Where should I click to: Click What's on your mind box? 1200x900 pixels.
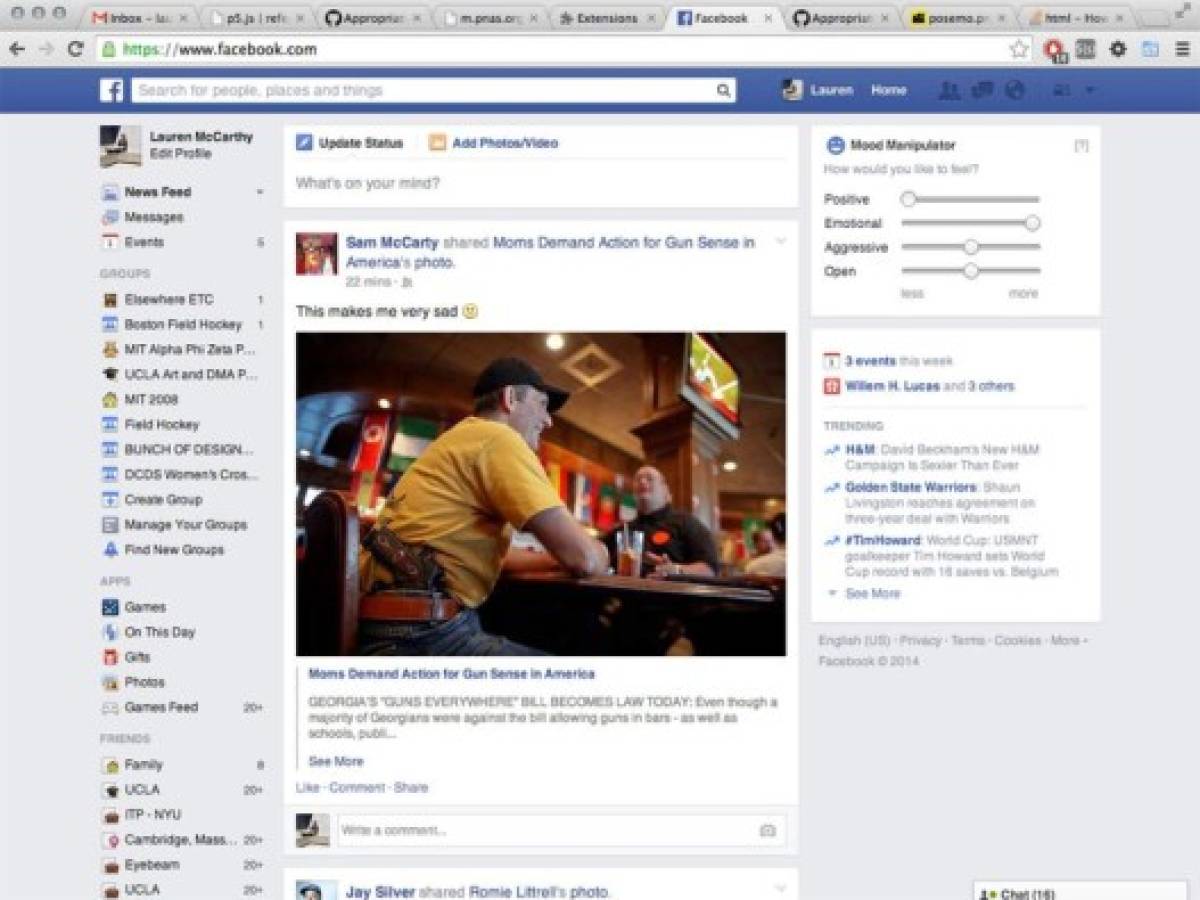(540, 183)
